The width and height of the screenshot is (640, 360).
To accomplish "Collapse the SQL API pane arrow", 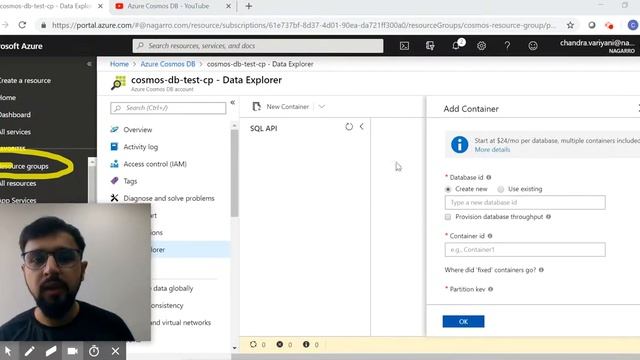I will pyautogui.click(x=362, y=127).
